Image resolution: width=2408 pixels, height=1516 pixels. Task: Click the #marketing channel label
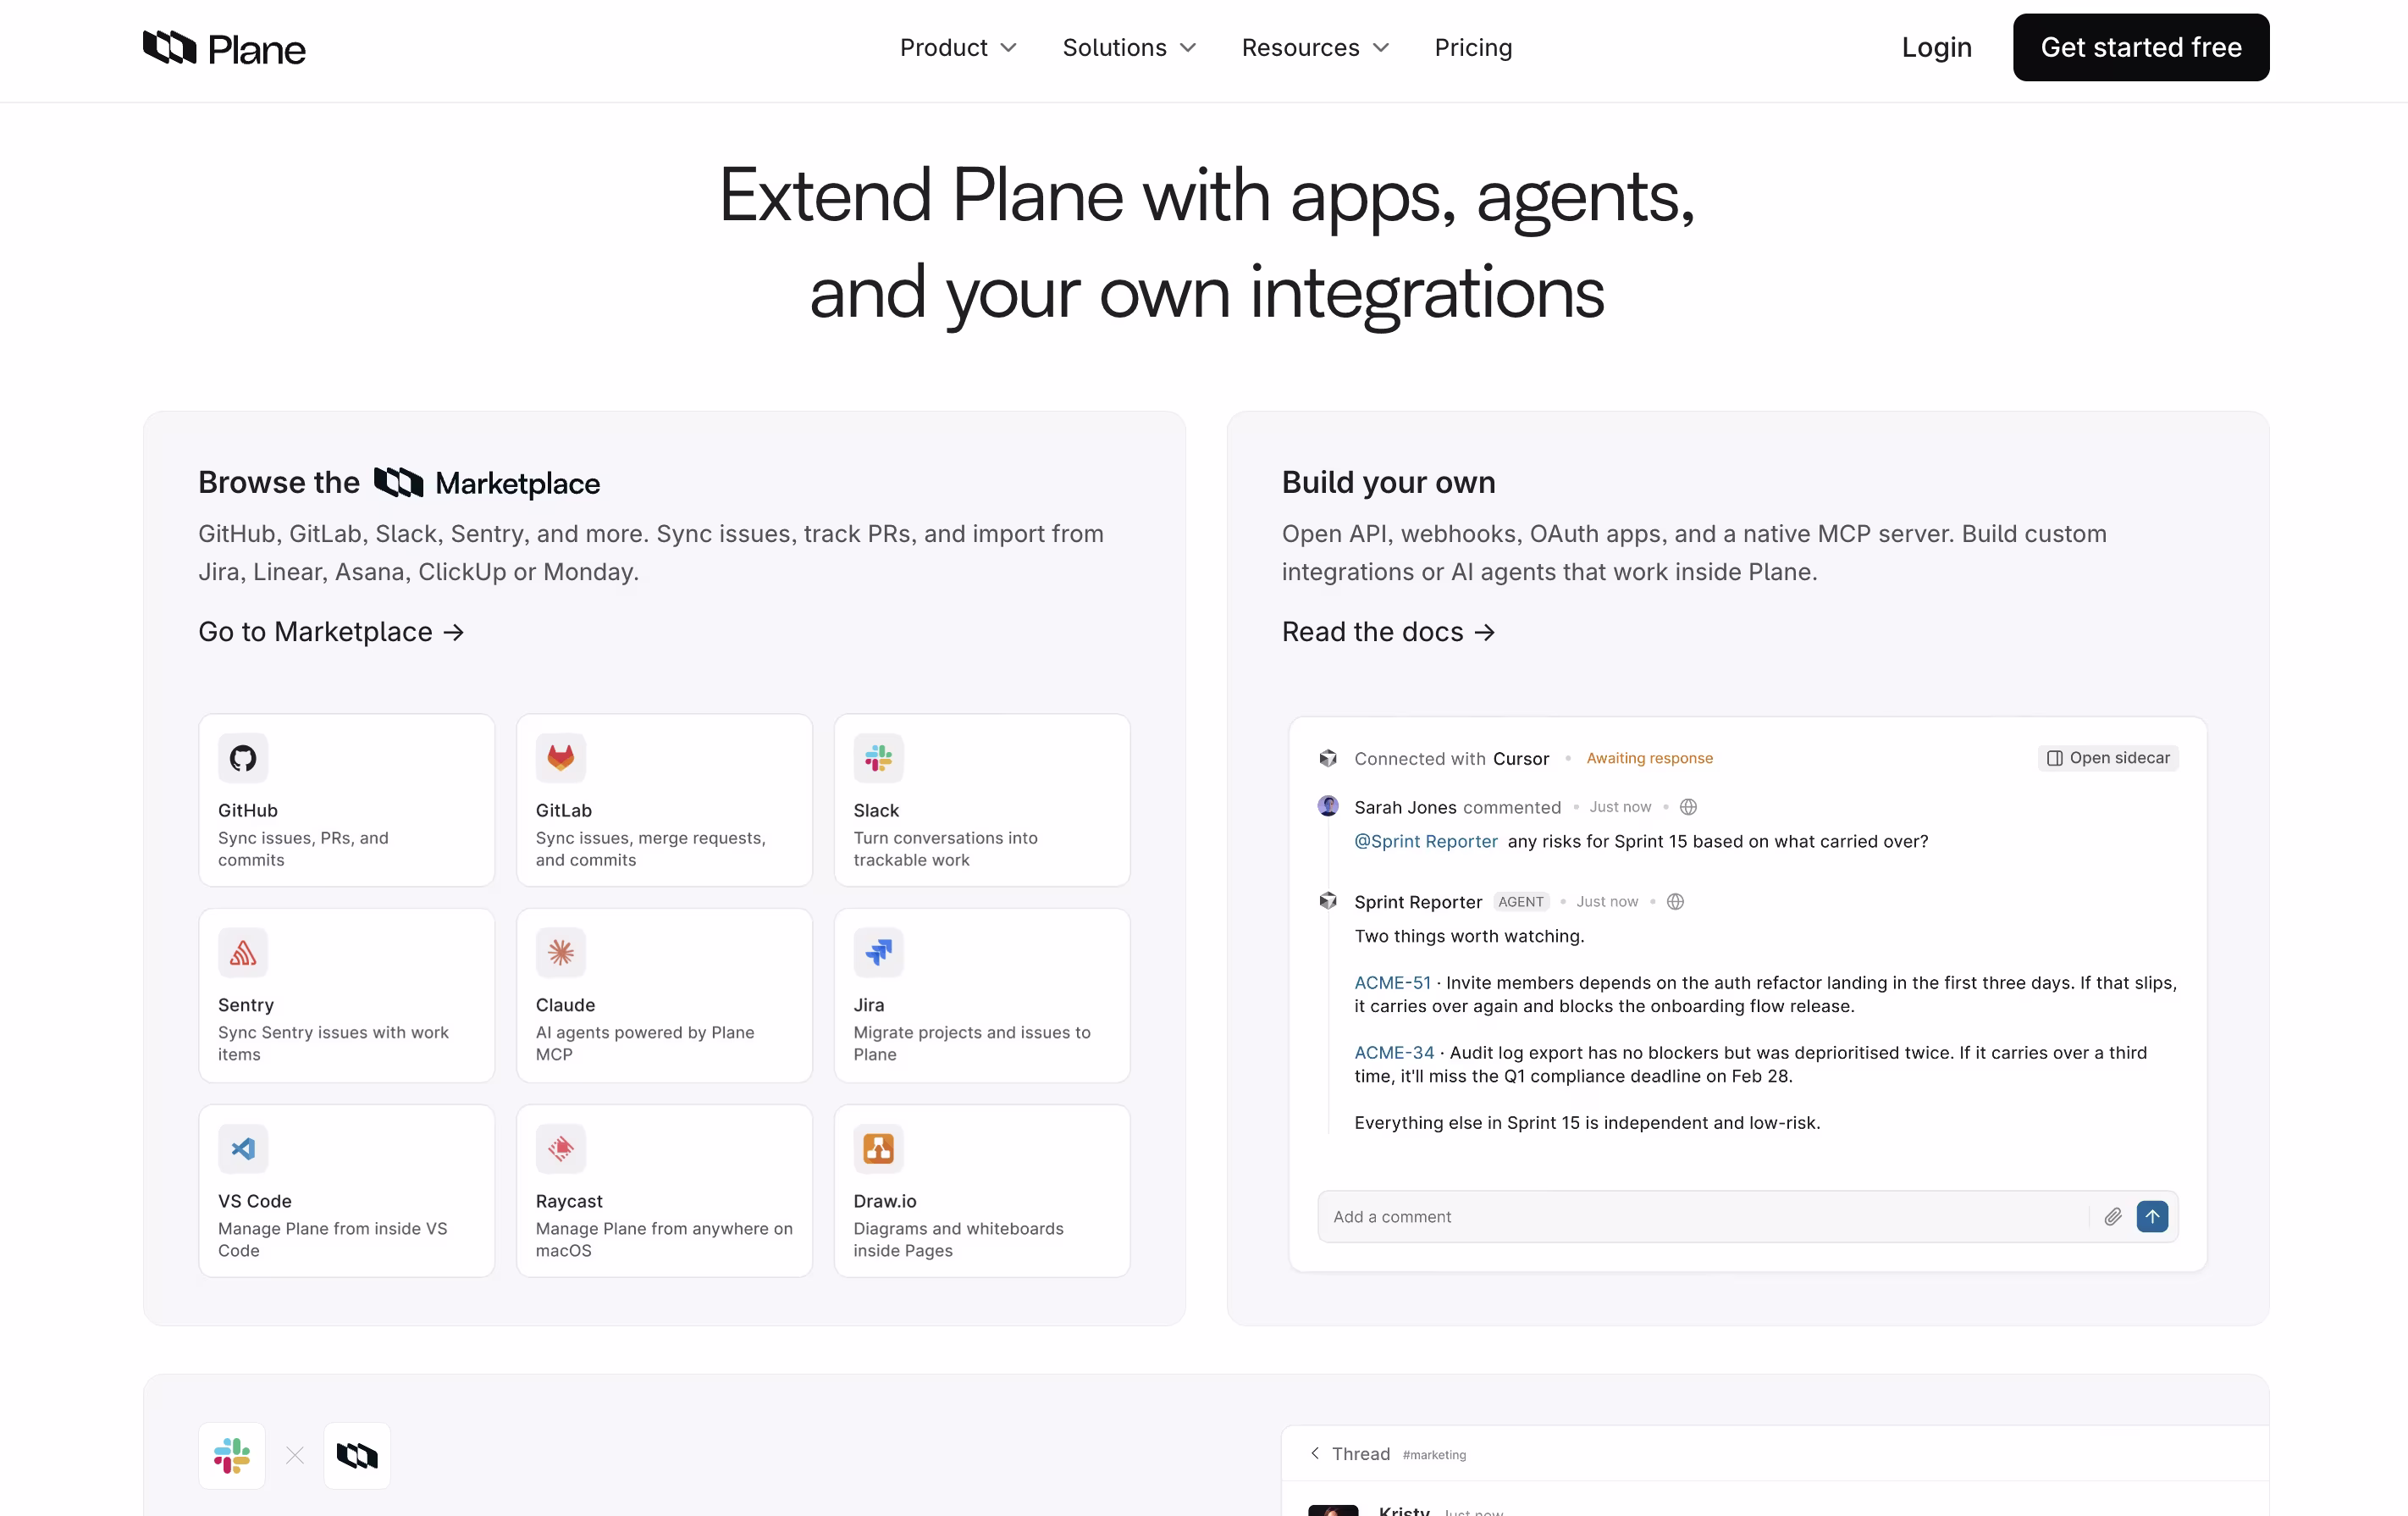coord(1434,1455)
